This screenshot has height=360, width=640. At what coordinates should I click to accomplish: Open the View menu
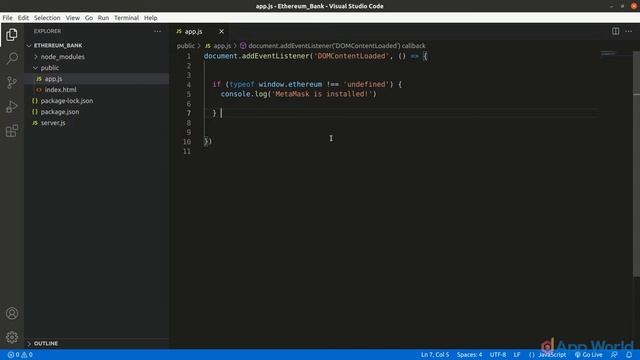(x=73, y=18)
